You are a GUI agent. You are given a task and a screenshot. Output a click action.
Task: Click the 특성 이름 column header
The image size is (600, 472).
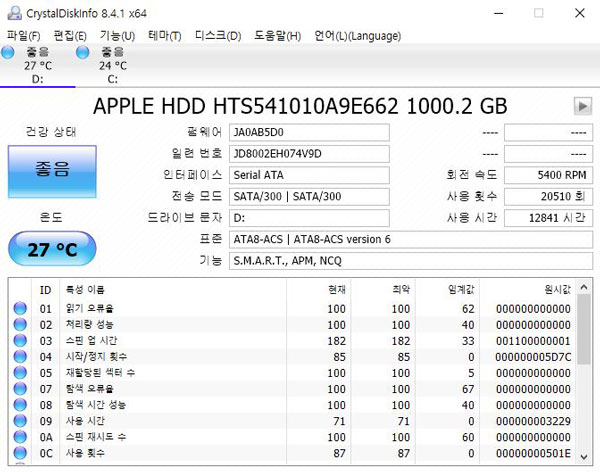(173, 290)
